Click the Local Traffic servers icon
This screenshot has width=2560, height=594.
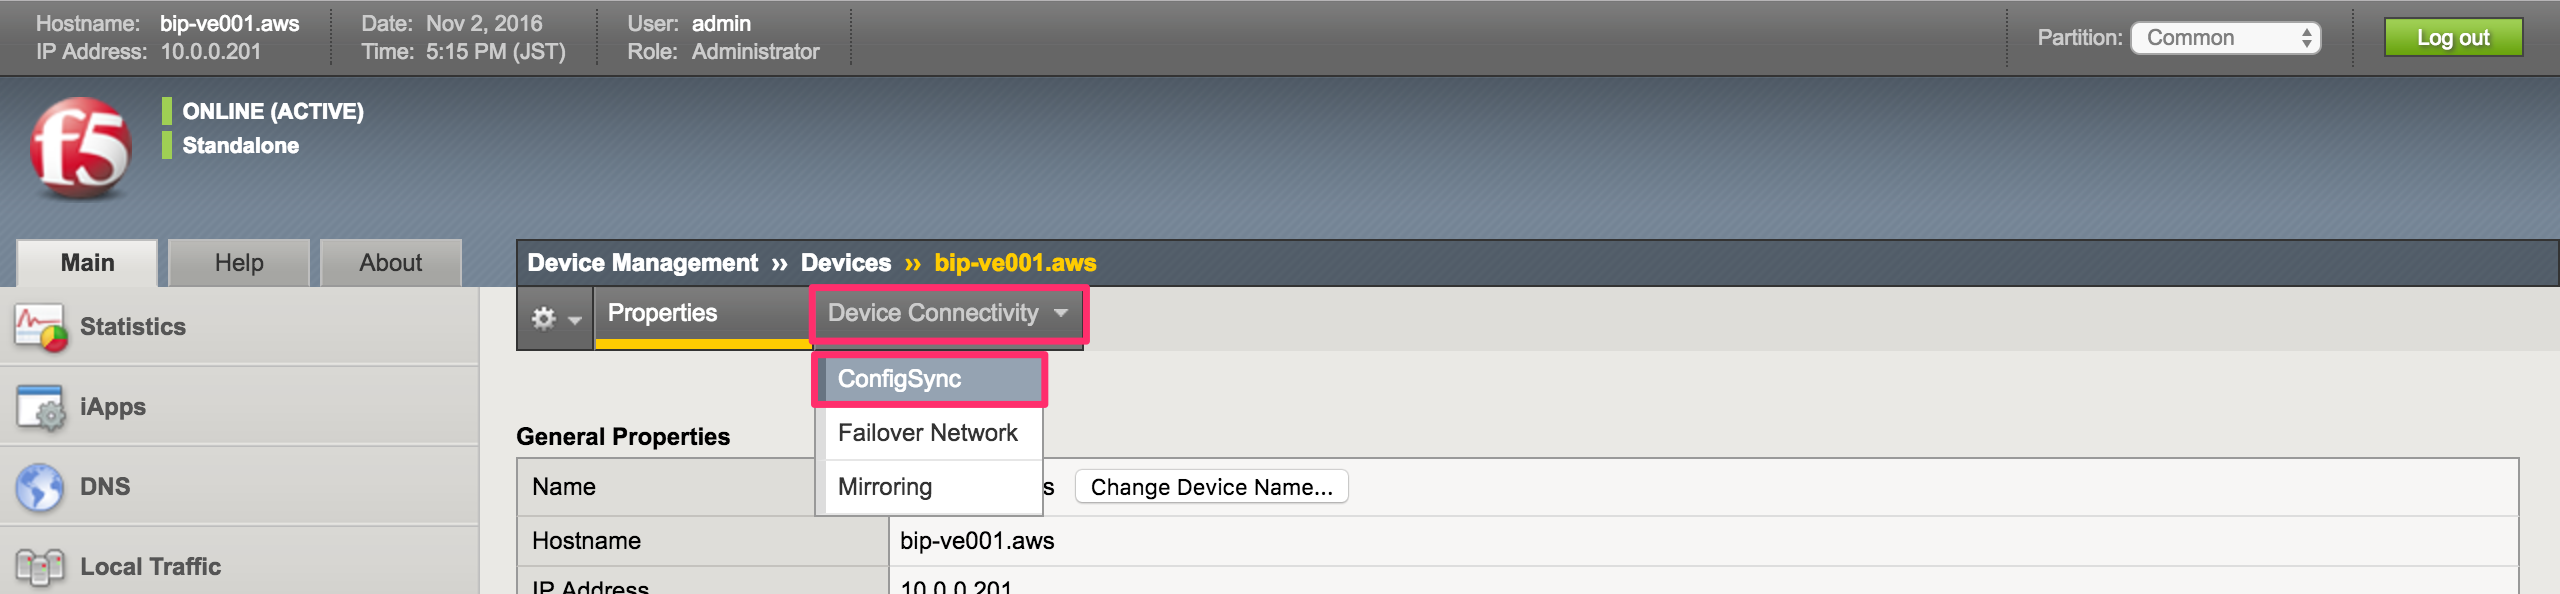click(40, 567)
